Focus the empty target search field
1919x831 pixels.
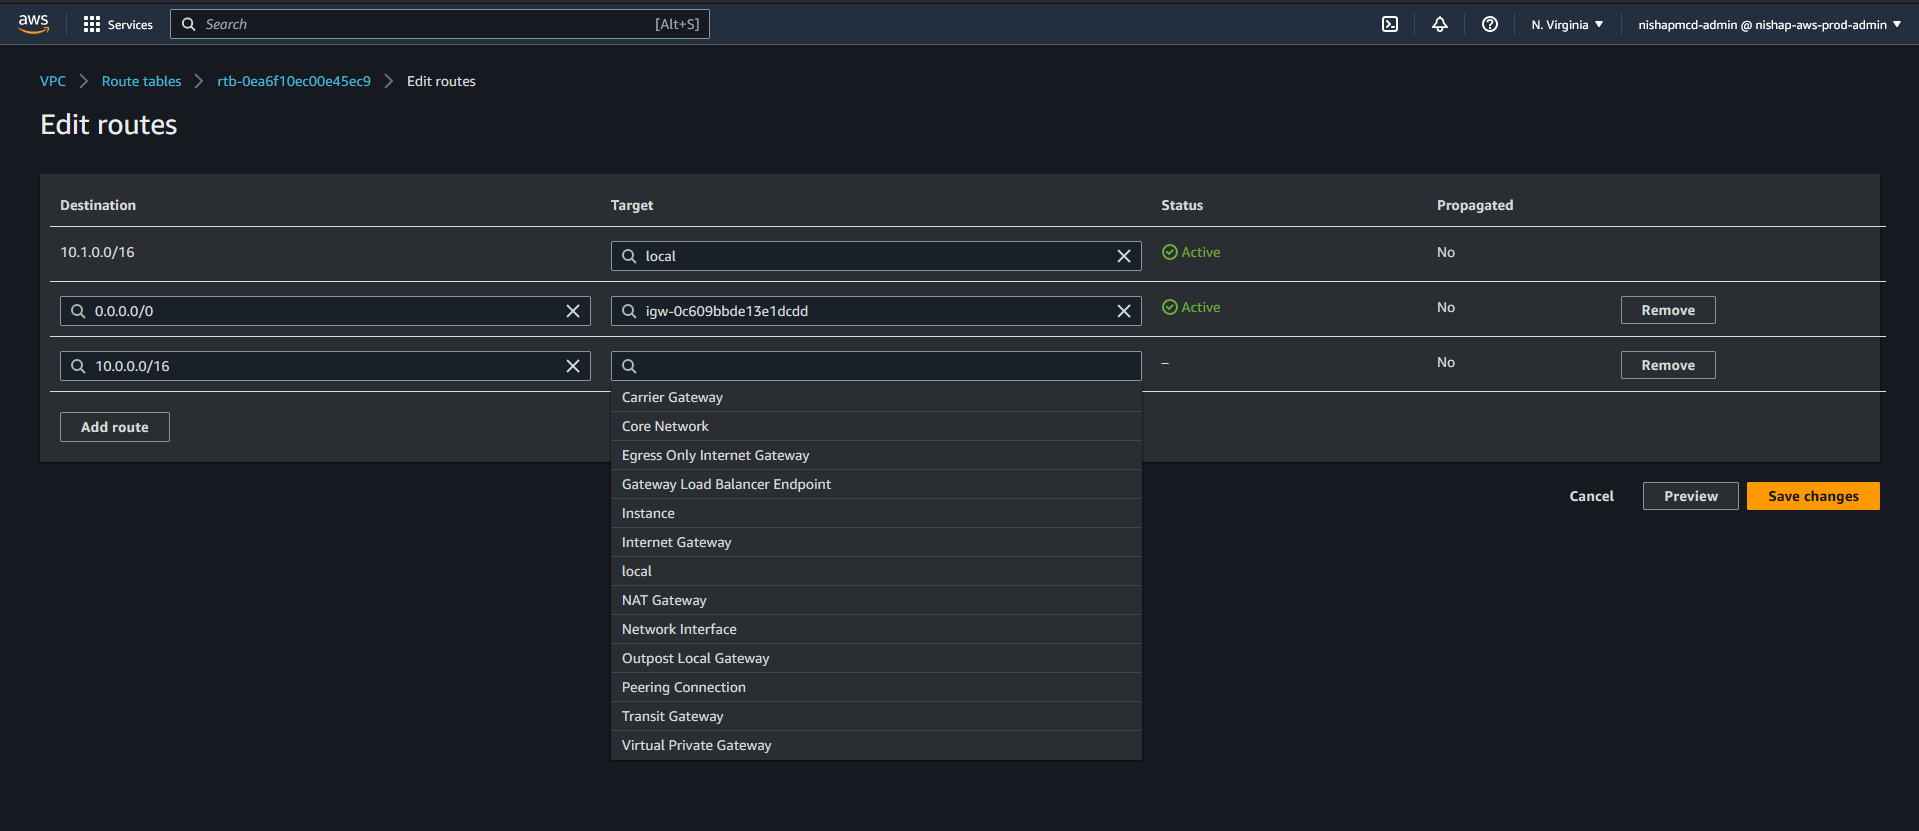(x=885, y=366)
